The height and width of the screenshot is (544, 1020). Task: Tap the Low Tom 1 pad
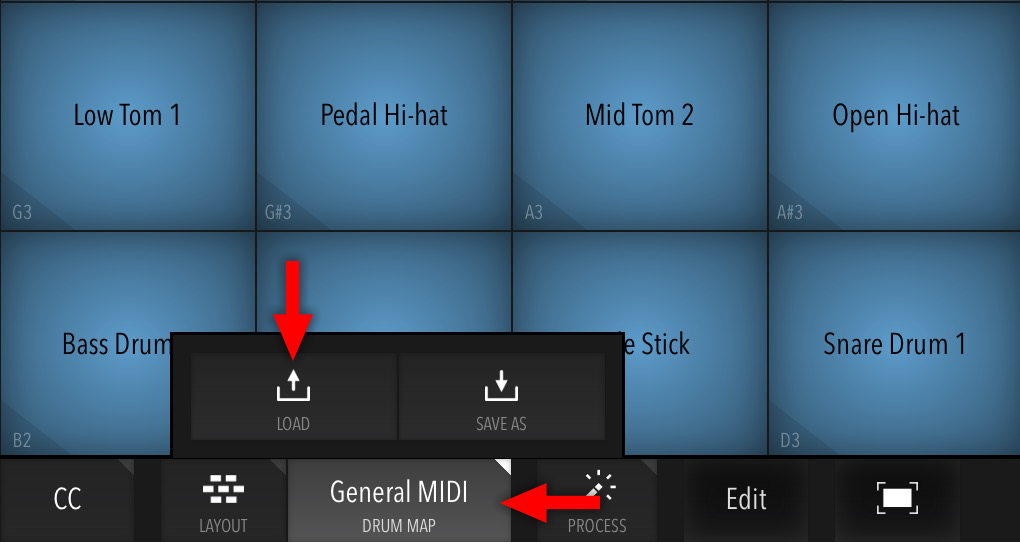pos(128,116)
